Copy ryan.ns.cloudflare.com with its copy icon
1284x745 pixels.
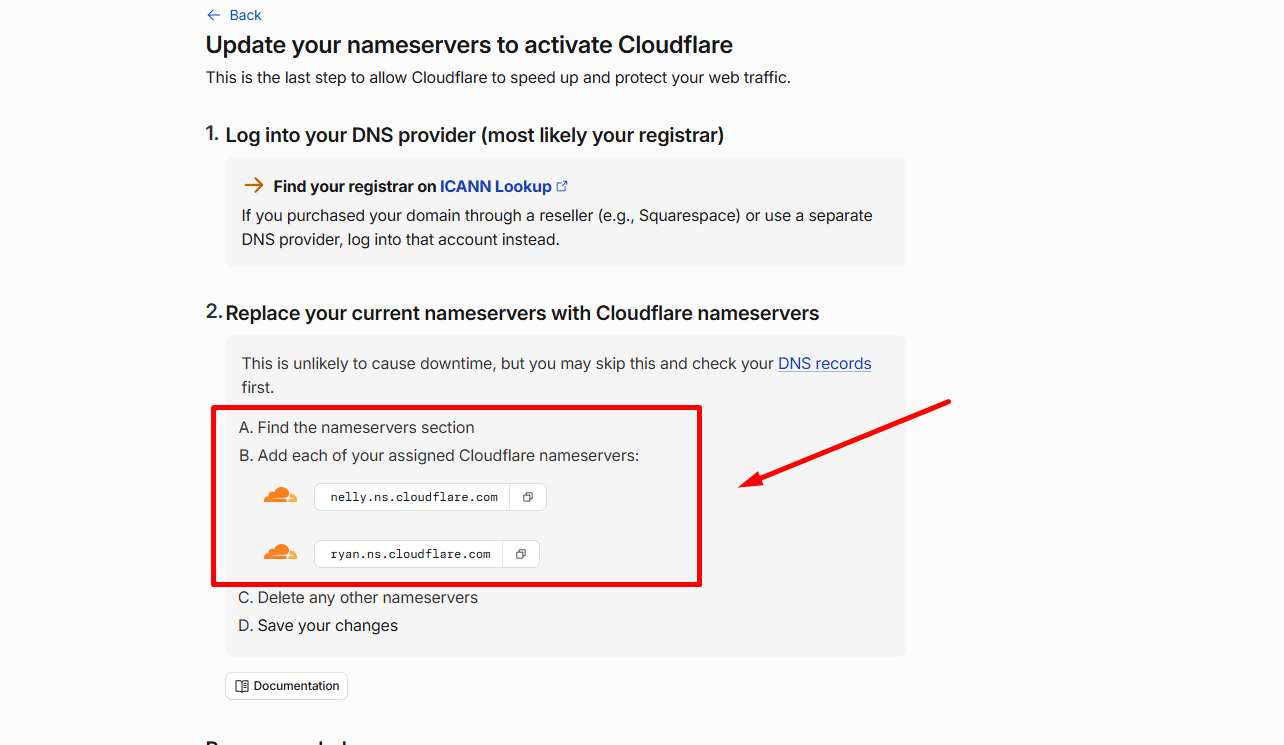[x=521, y=554]
